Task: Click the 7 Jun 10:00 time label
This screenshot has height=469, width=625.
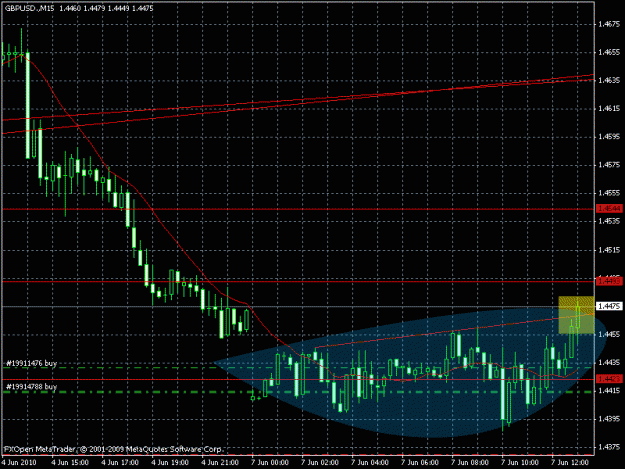Action: click(x=520, y=463)
